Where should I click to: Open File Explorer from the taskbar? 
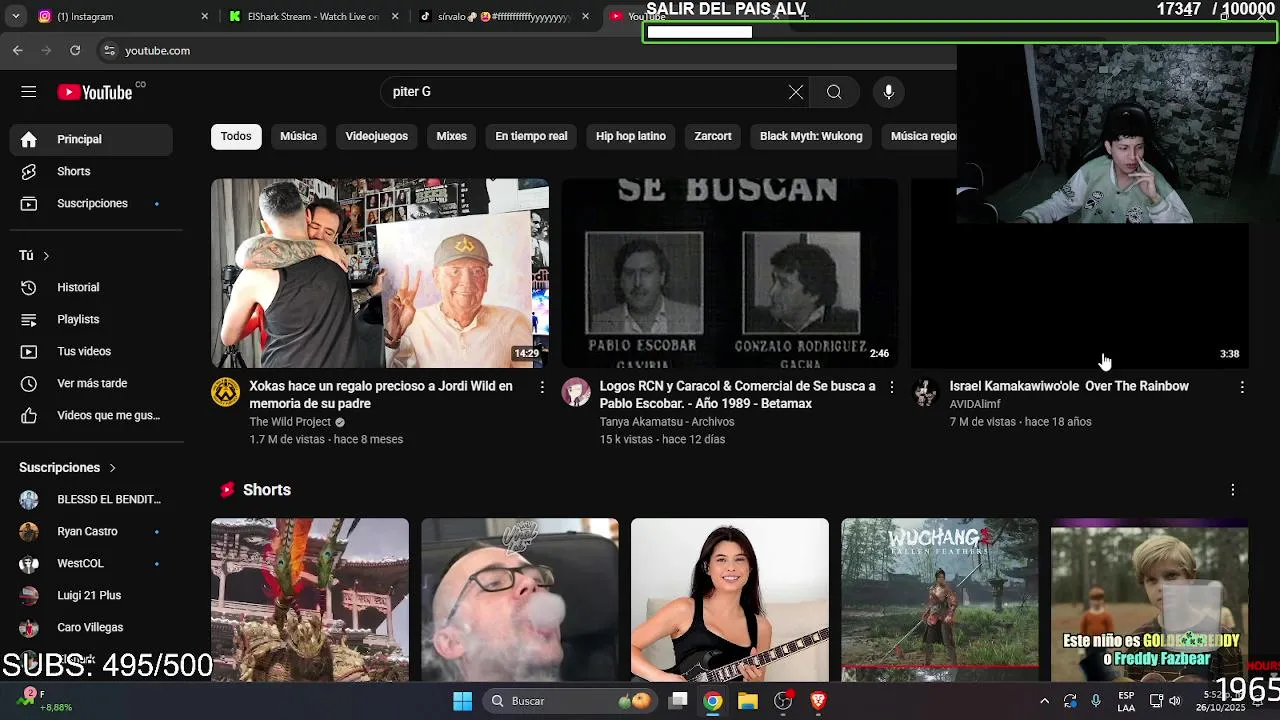pyautogui.click(x=747, y=701)
